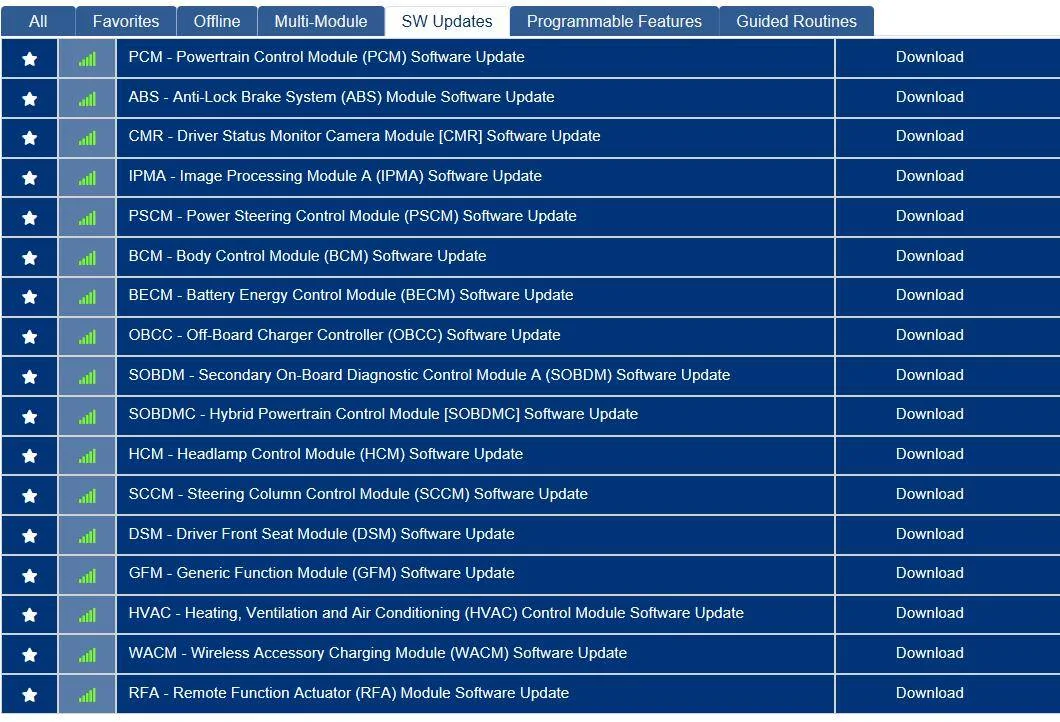Toggle favorite star for HCM row
The image size is (1060, 722).
(29, 456)
